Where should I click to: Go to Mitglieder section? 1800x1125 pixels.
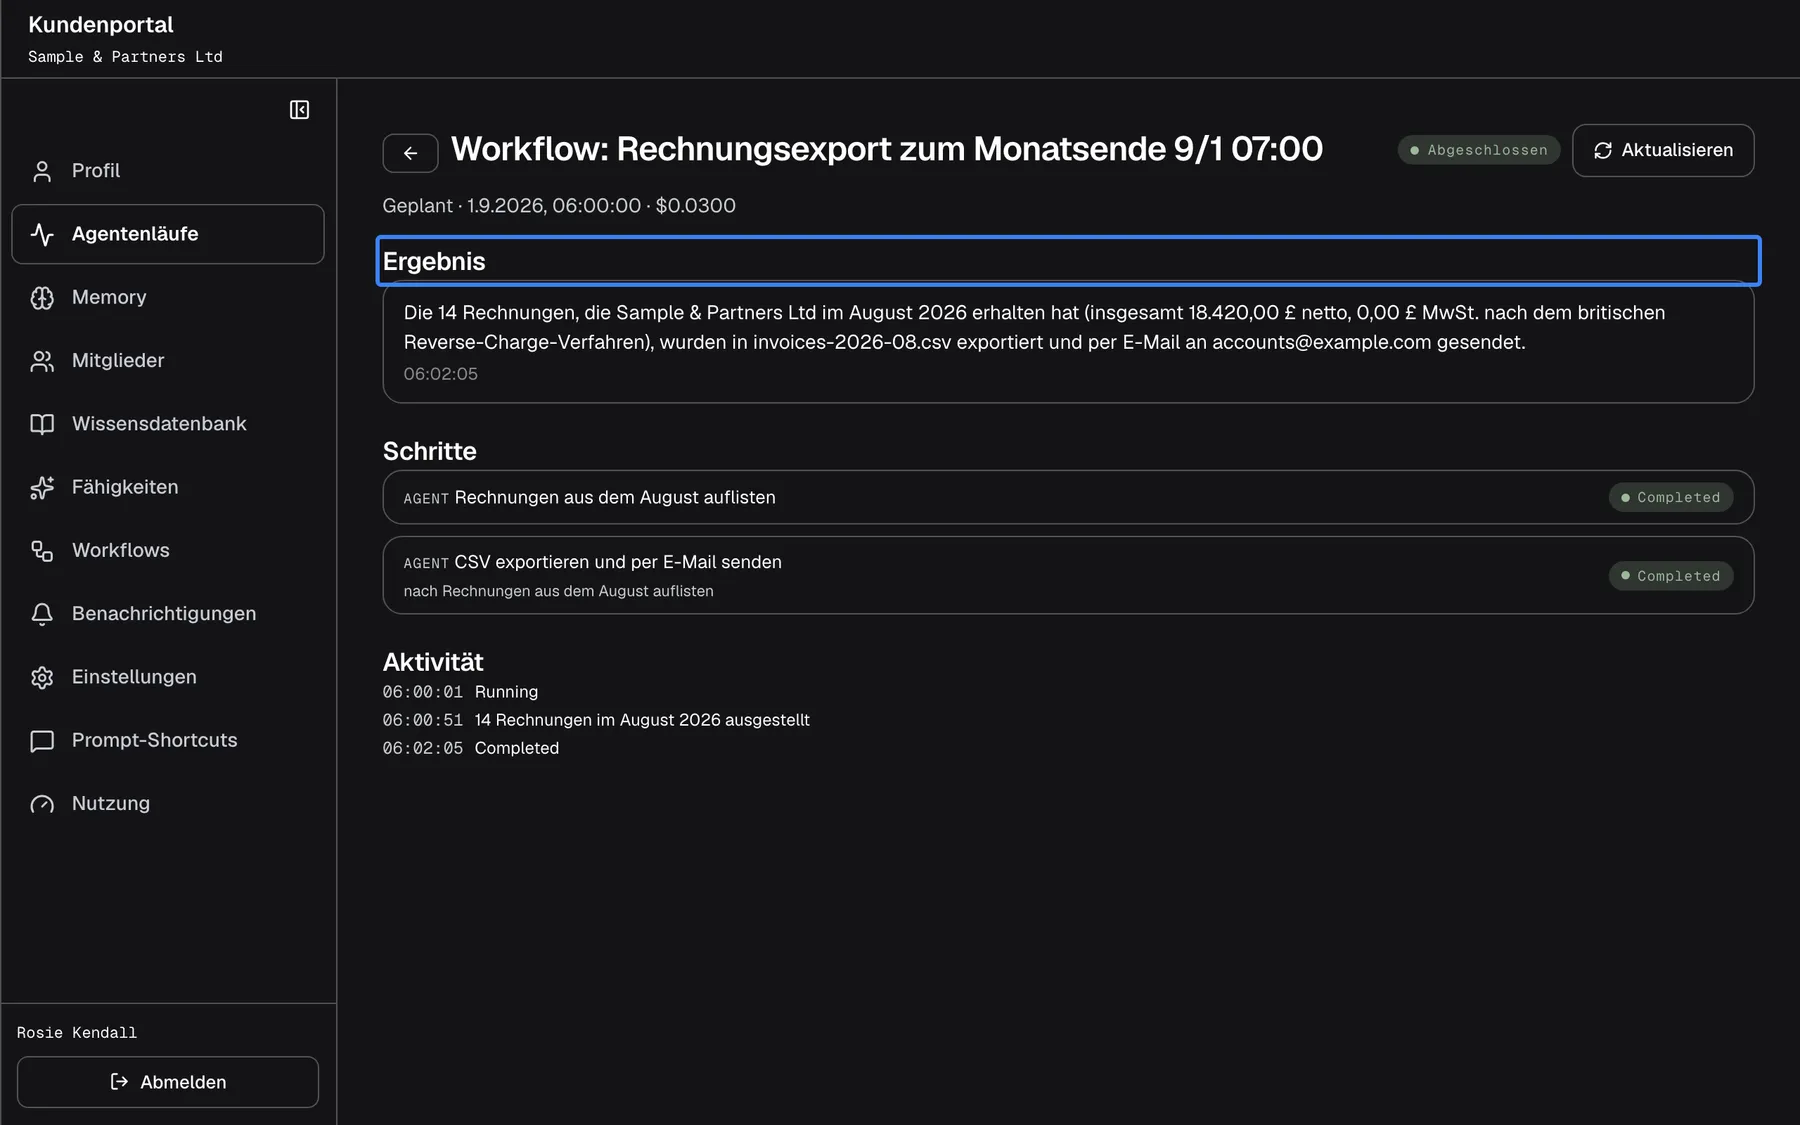coord(168,361)
